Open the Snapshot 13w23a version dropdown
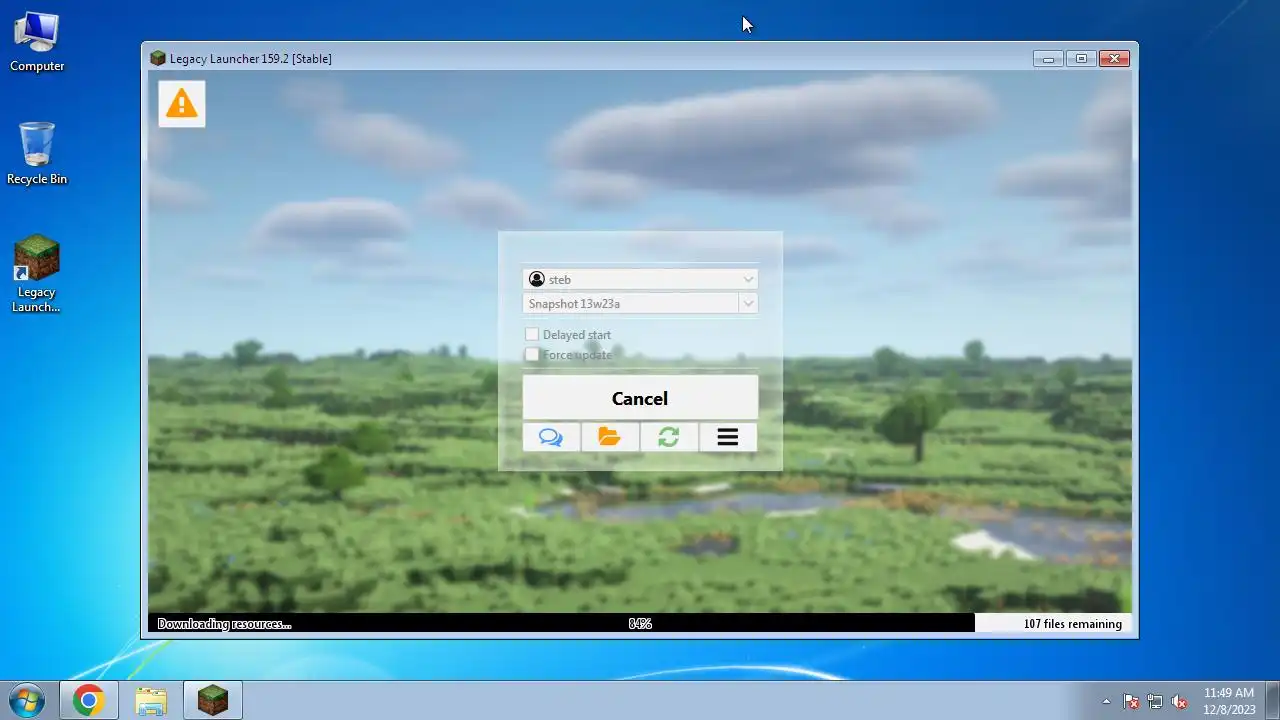 (x=640, y=303)
